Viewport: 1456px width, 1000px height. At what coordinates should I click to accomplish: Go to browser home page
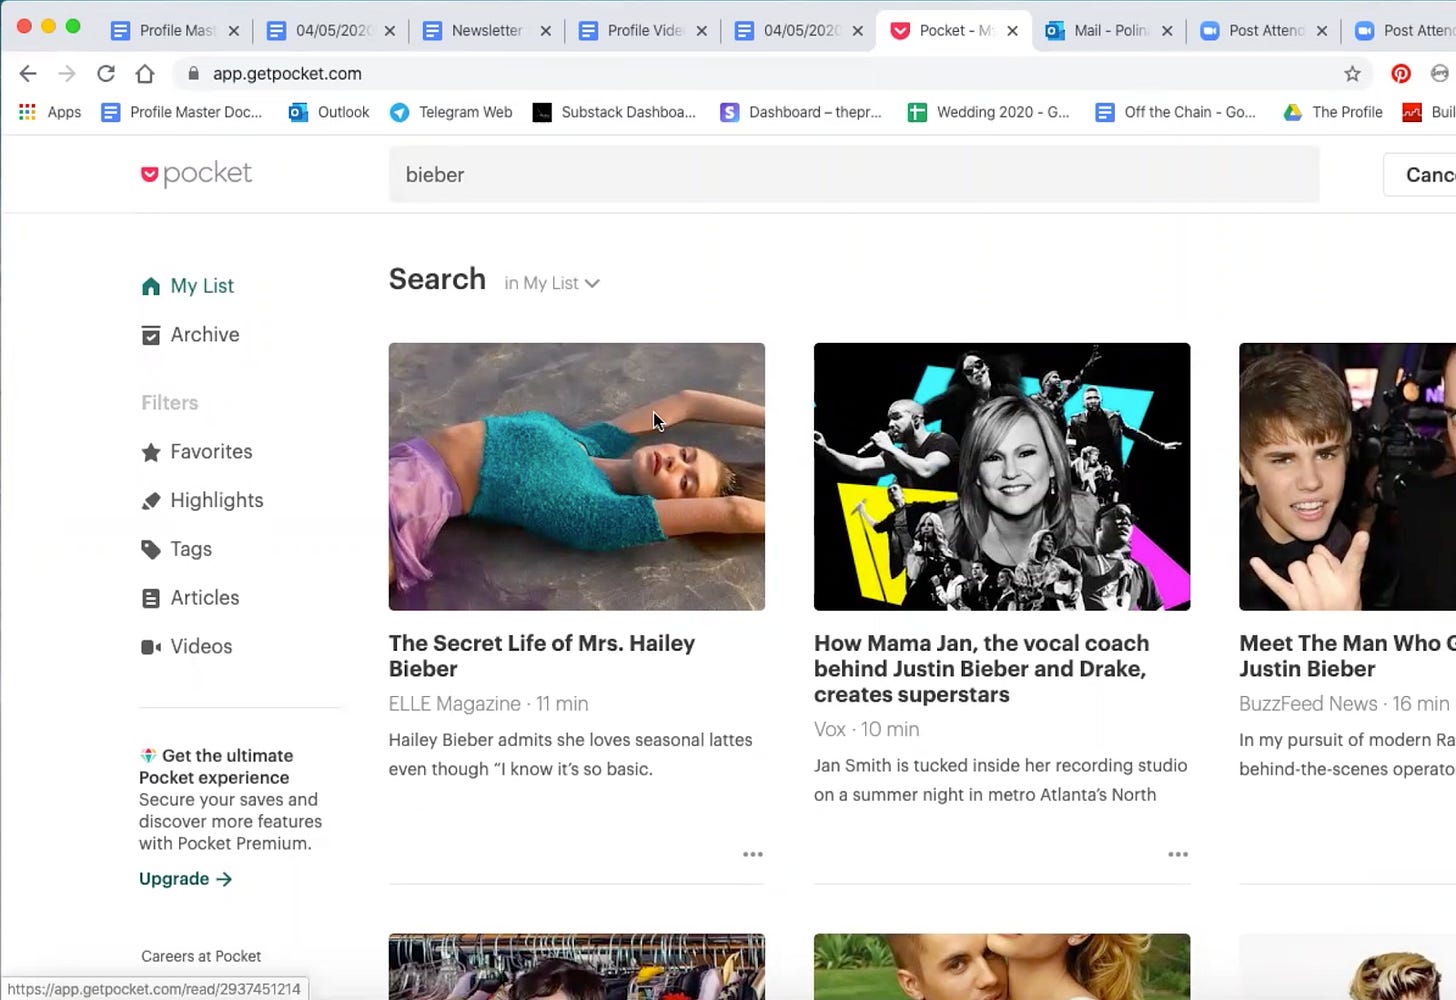145,73
